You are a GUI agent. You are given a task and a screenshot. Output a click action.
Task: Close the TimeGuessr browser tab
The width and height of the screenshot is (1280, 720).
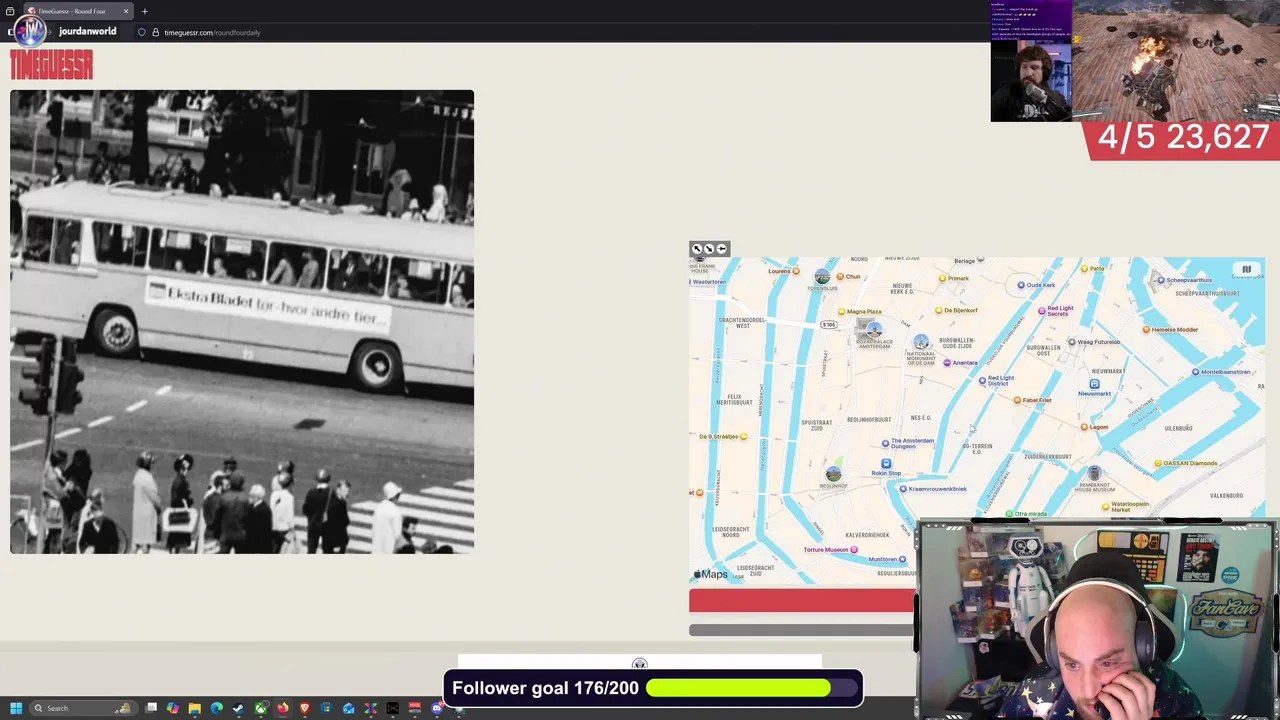[126, 11]
